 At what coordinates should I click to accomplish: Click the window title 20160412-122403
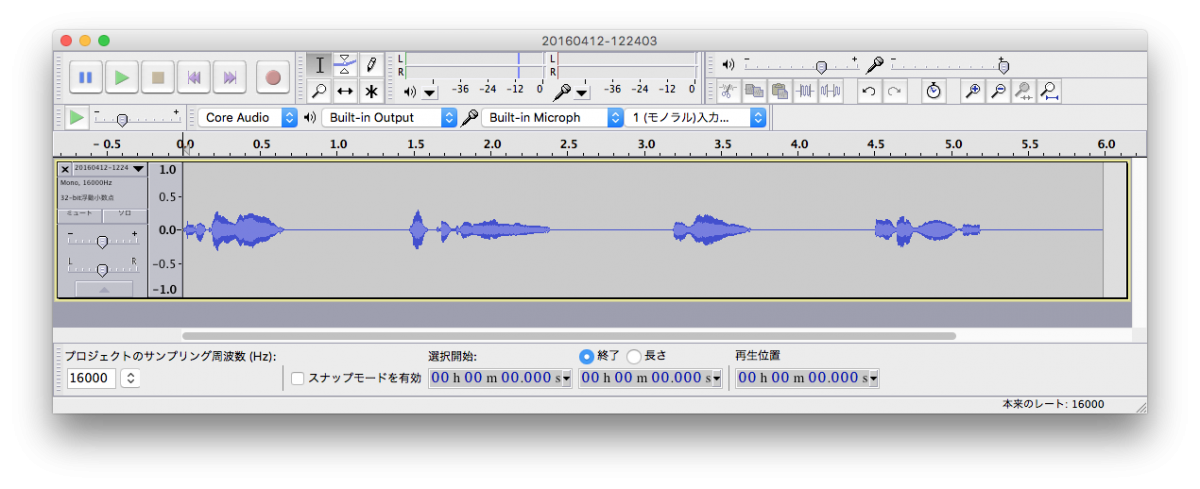coord(599,40)
